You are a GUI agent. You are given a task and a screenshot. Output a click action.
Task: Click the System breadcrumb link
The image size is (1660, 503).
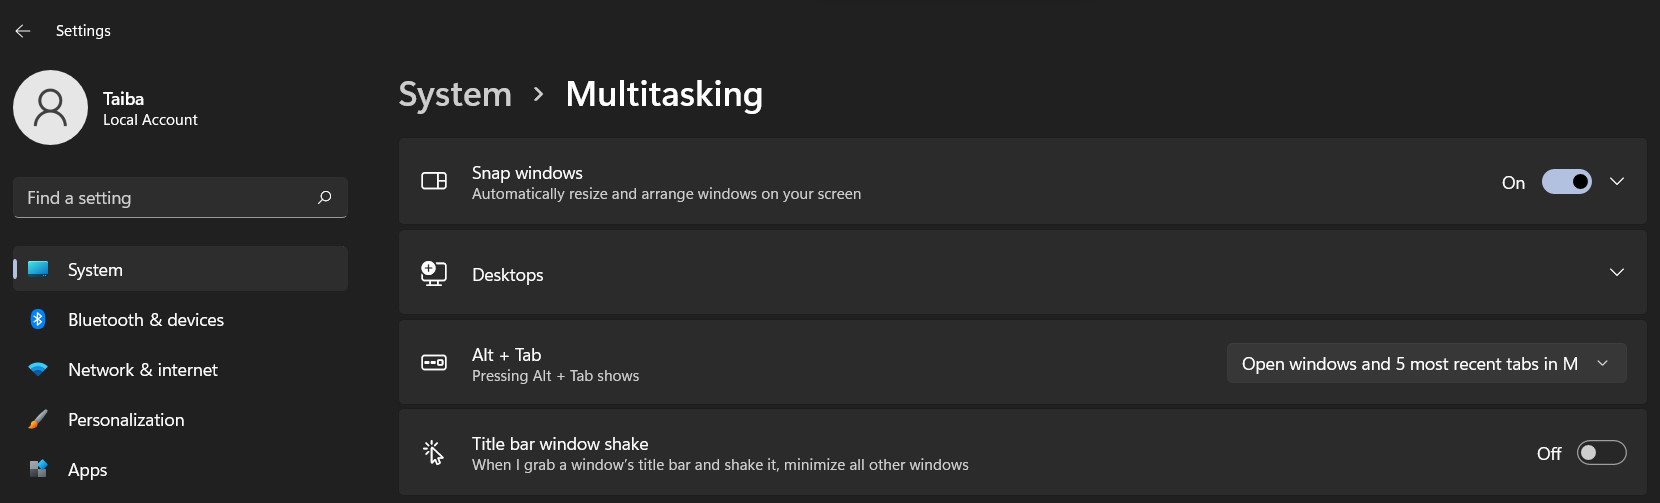[455, 94]
